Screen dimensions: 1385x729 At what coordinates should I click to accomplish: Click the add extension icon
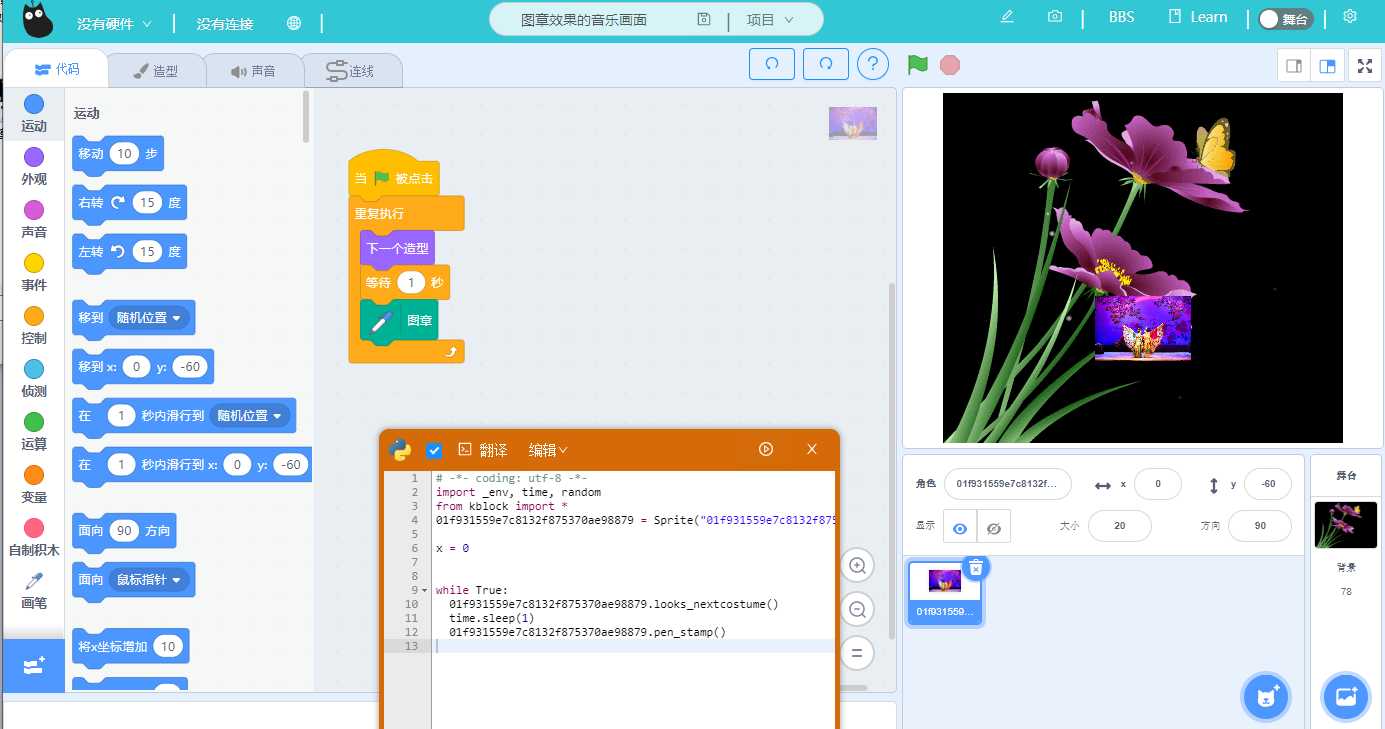coord(33,666)
